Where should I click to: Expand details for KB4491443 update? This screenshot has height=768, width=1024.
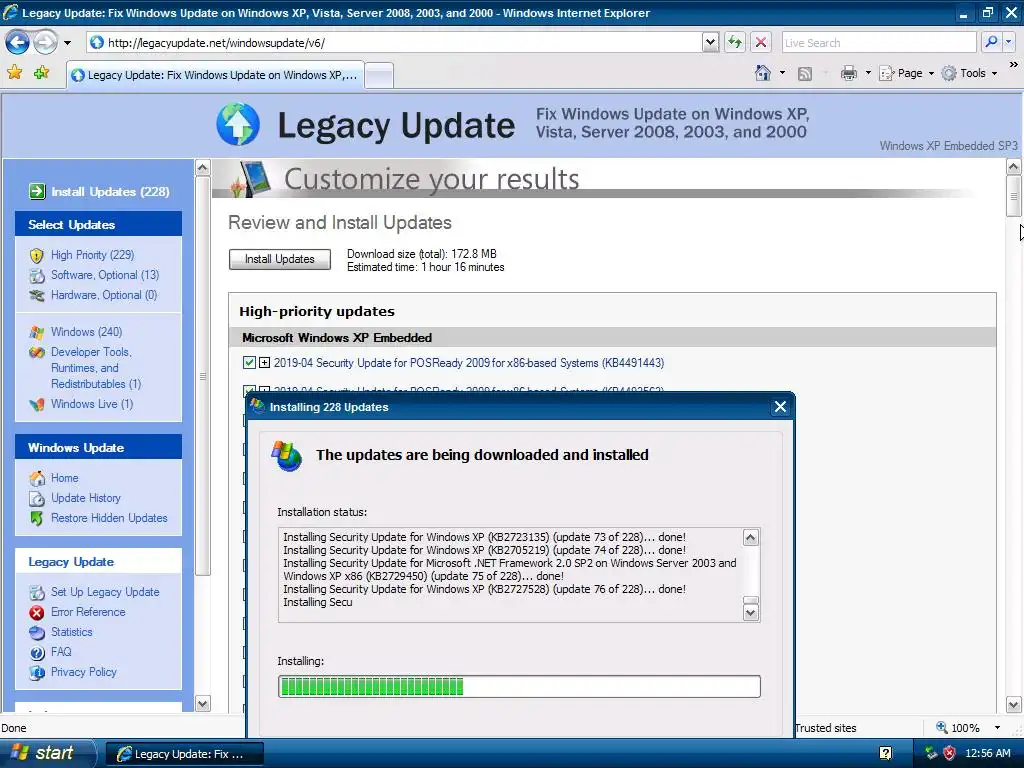pyautogui.click(x=264, y=362)
